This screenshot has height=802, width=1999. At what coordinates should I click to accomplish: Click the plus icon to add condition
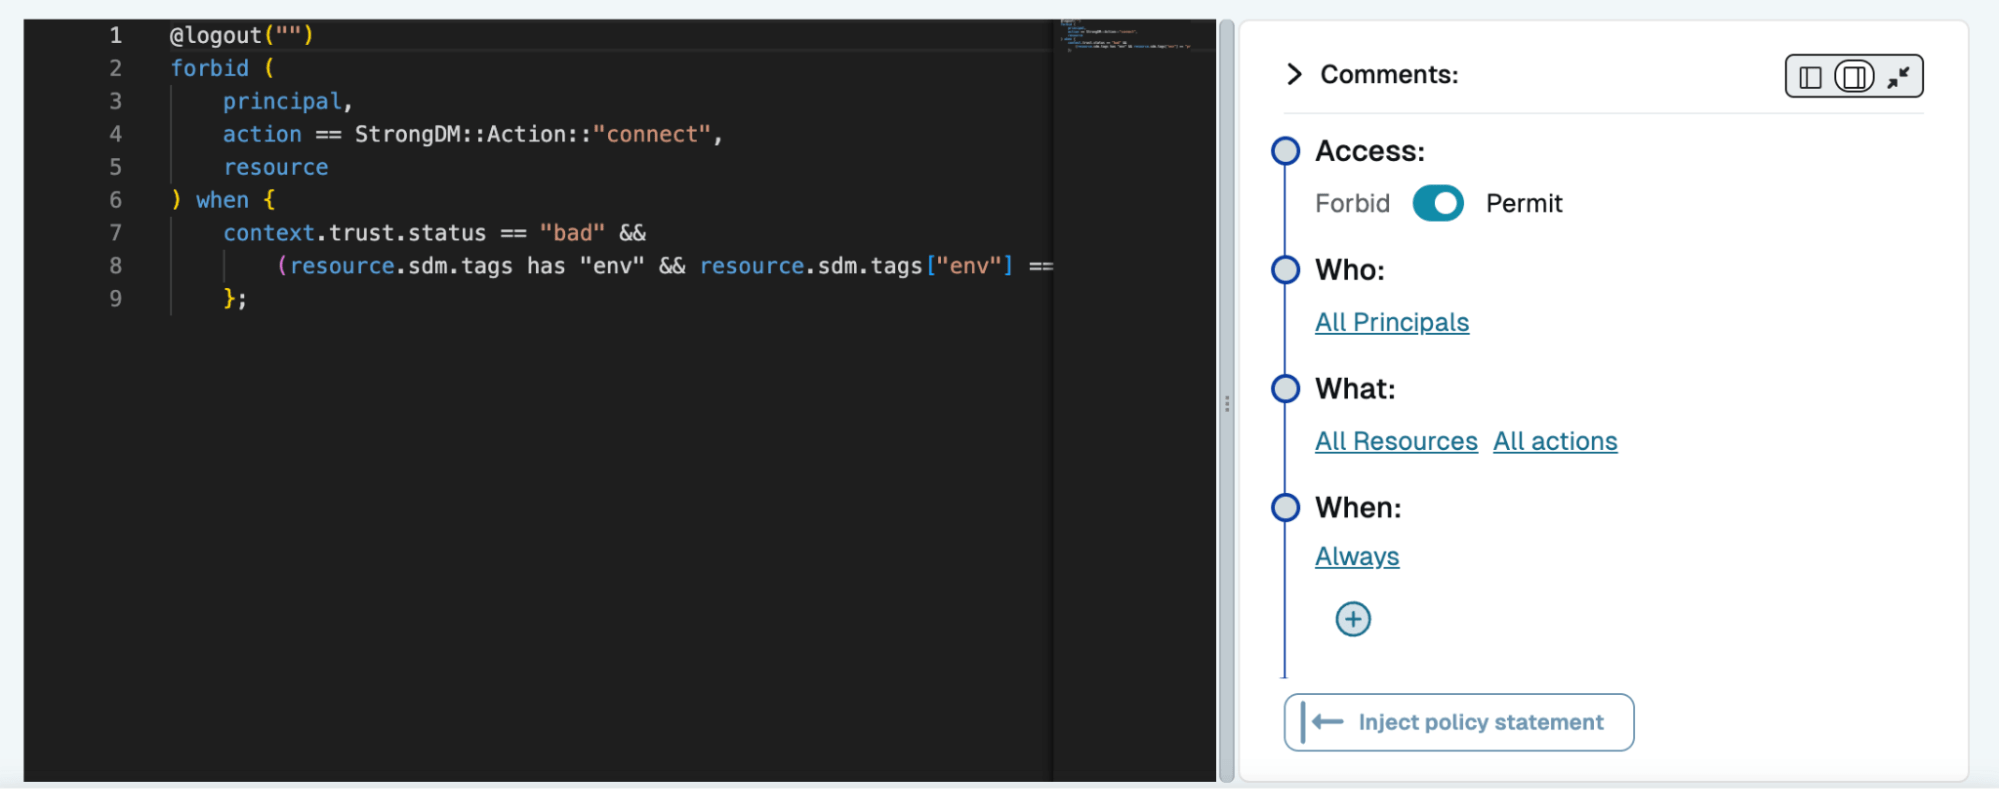click(1353, 619)
